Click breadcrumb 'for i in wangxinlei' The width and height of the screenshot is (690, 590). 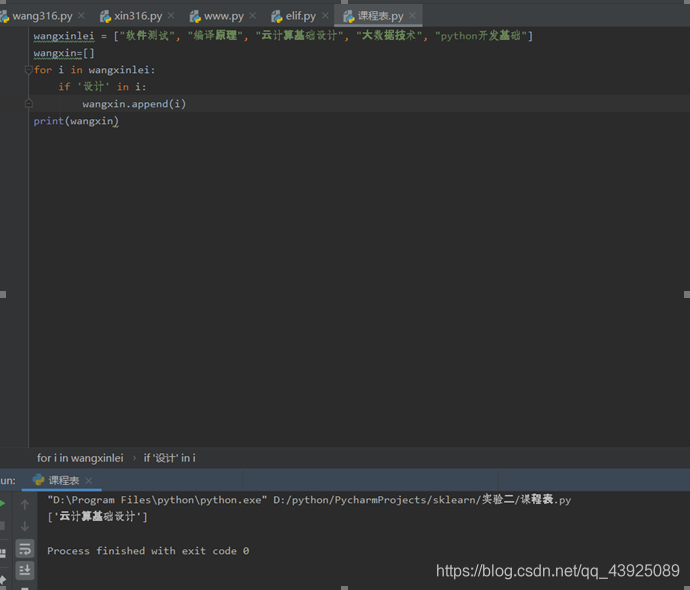(x=80, y=458)
